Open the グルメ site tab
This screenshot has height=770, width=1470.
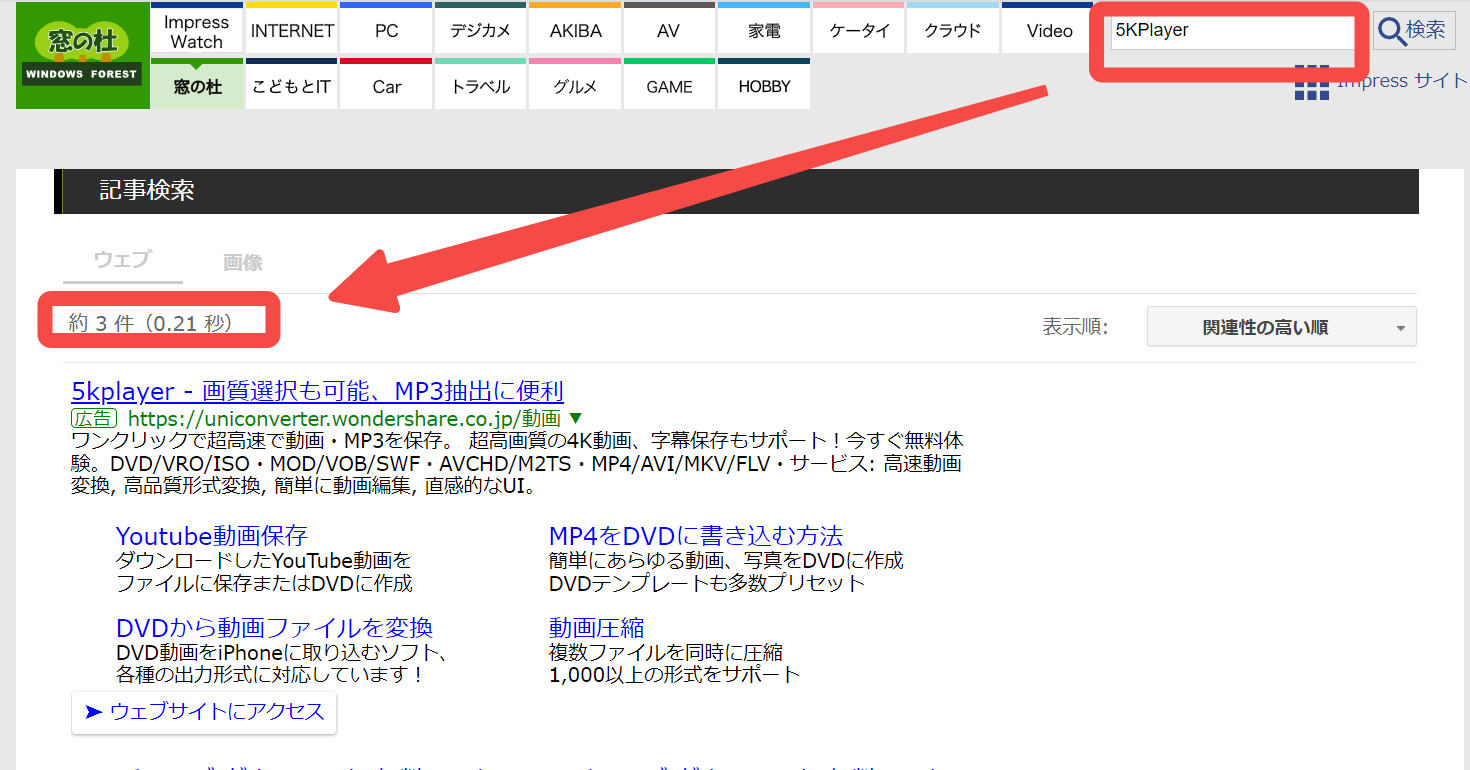pos(575,84)
